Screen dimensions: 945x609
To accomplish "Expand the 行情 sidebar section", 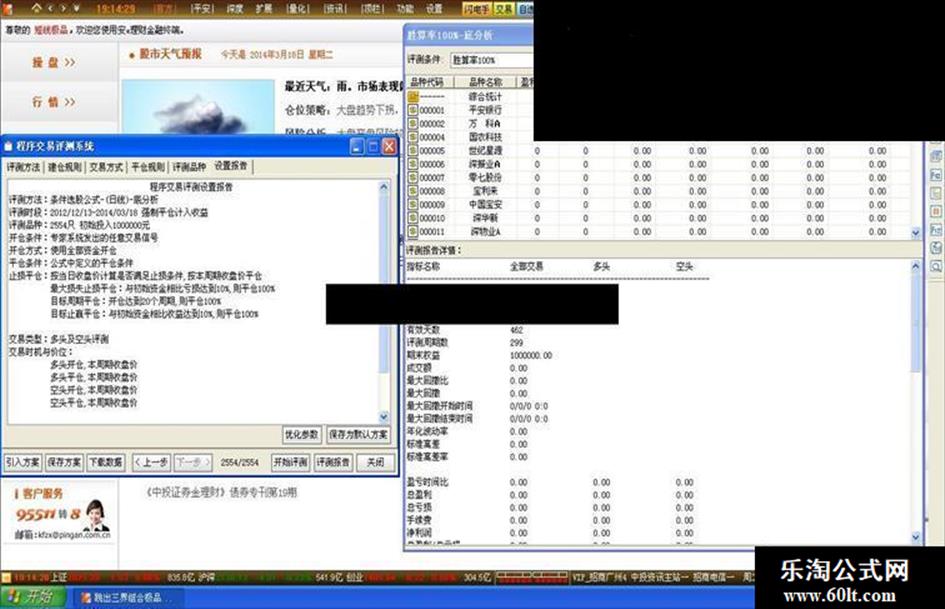I will point(54,102).
